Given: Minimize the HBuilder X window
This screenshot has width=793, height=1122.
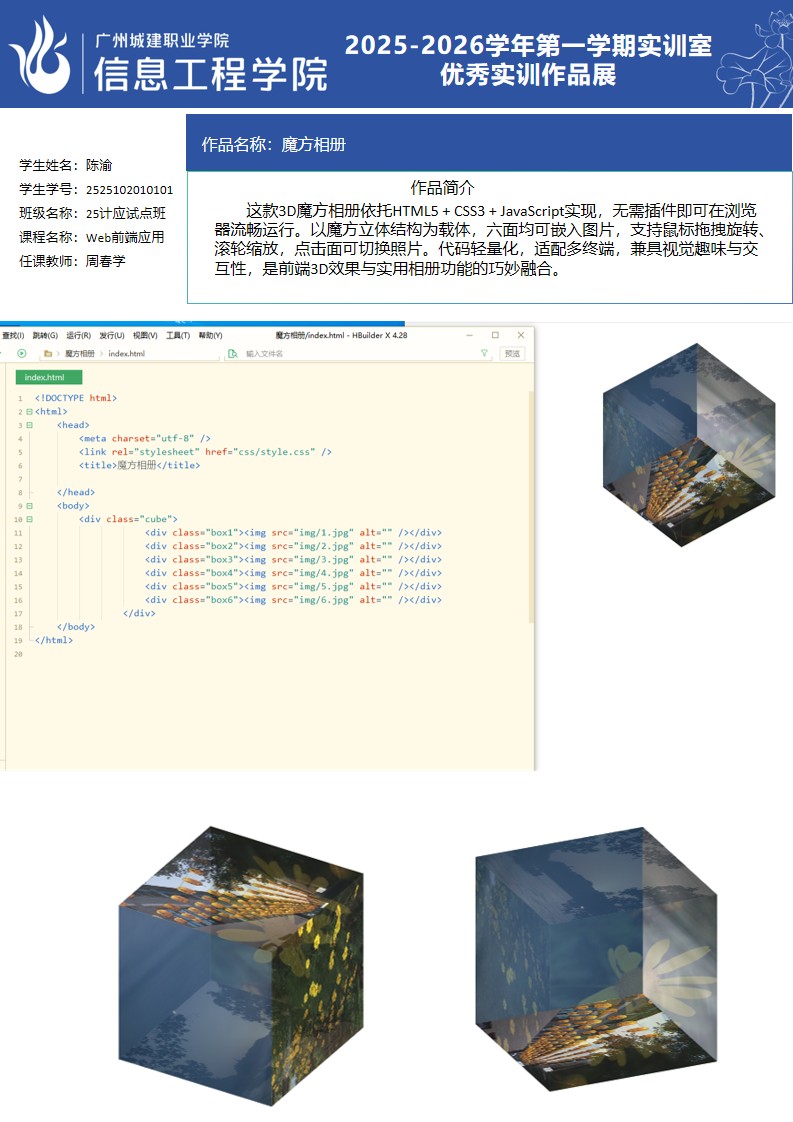Looking at the screenshot, I should click(x=469, y=335).
